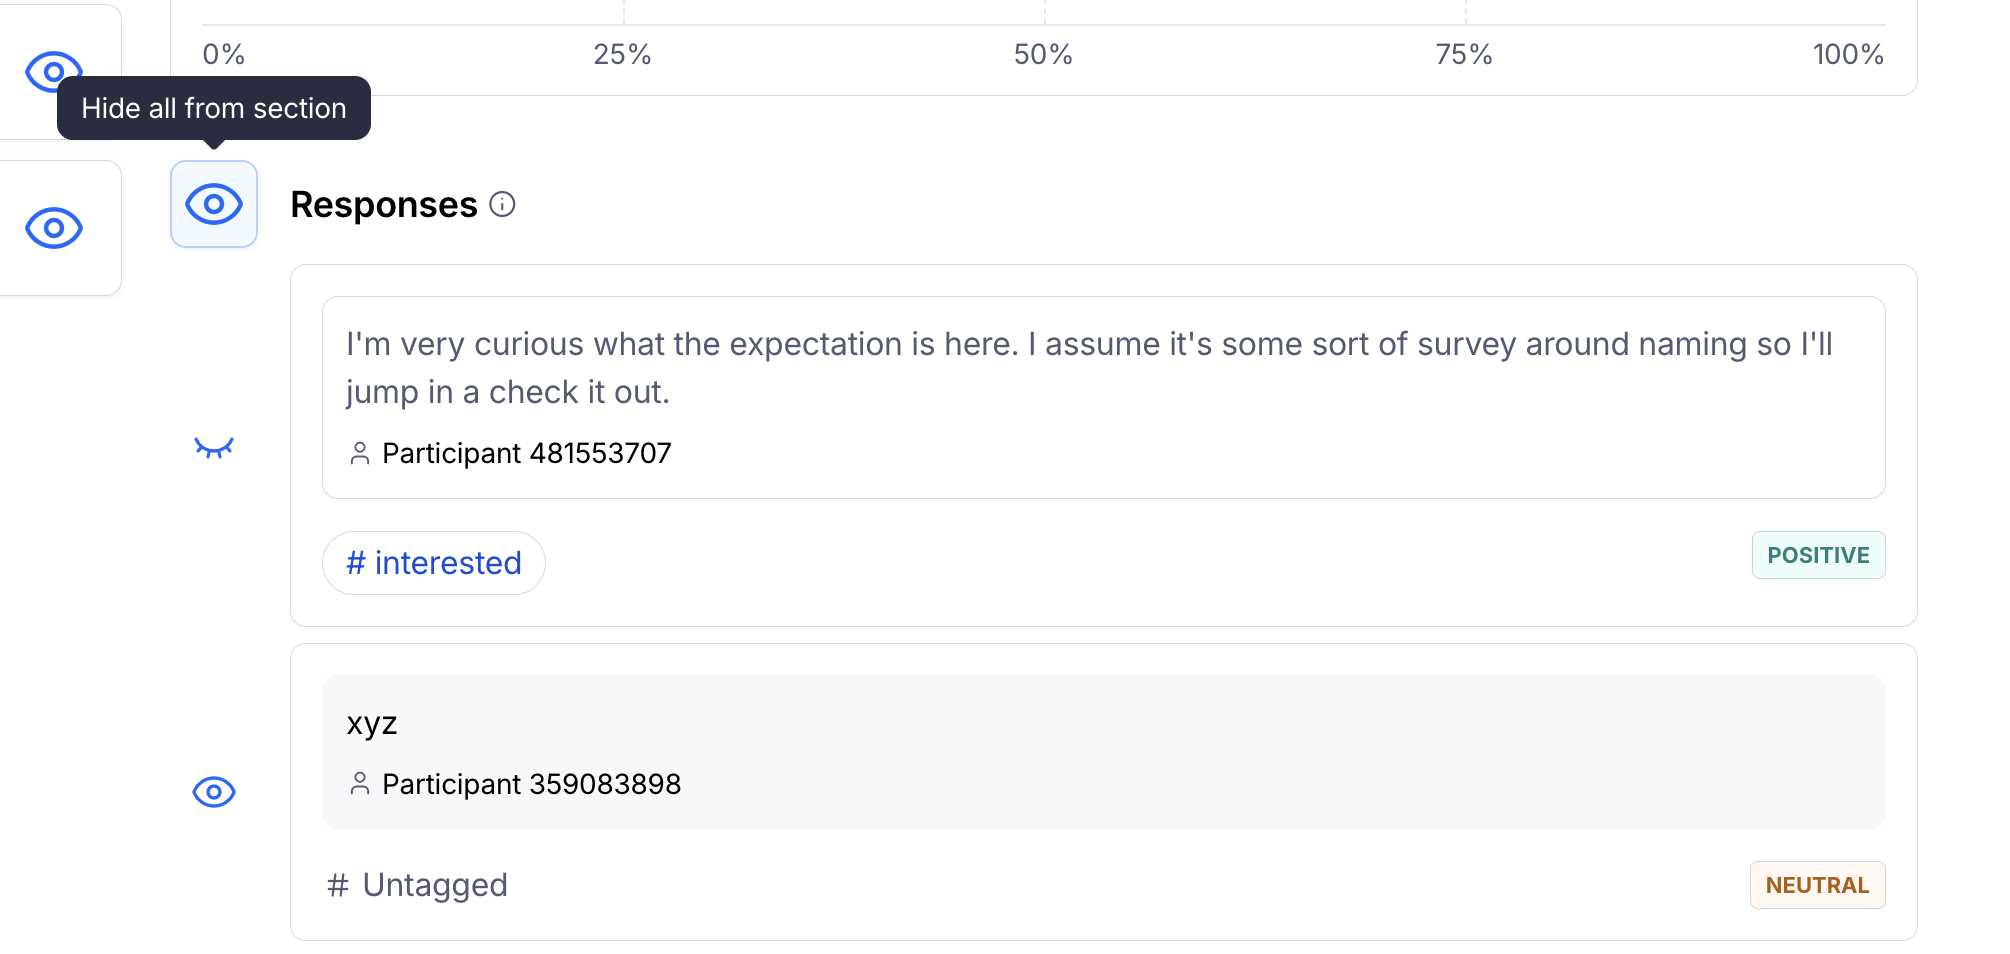This screenshot has height=954, width=2010.
Task: Click the POSITIVE sentiment badge
Action: pyautogui.click(x=1818, y=555)
